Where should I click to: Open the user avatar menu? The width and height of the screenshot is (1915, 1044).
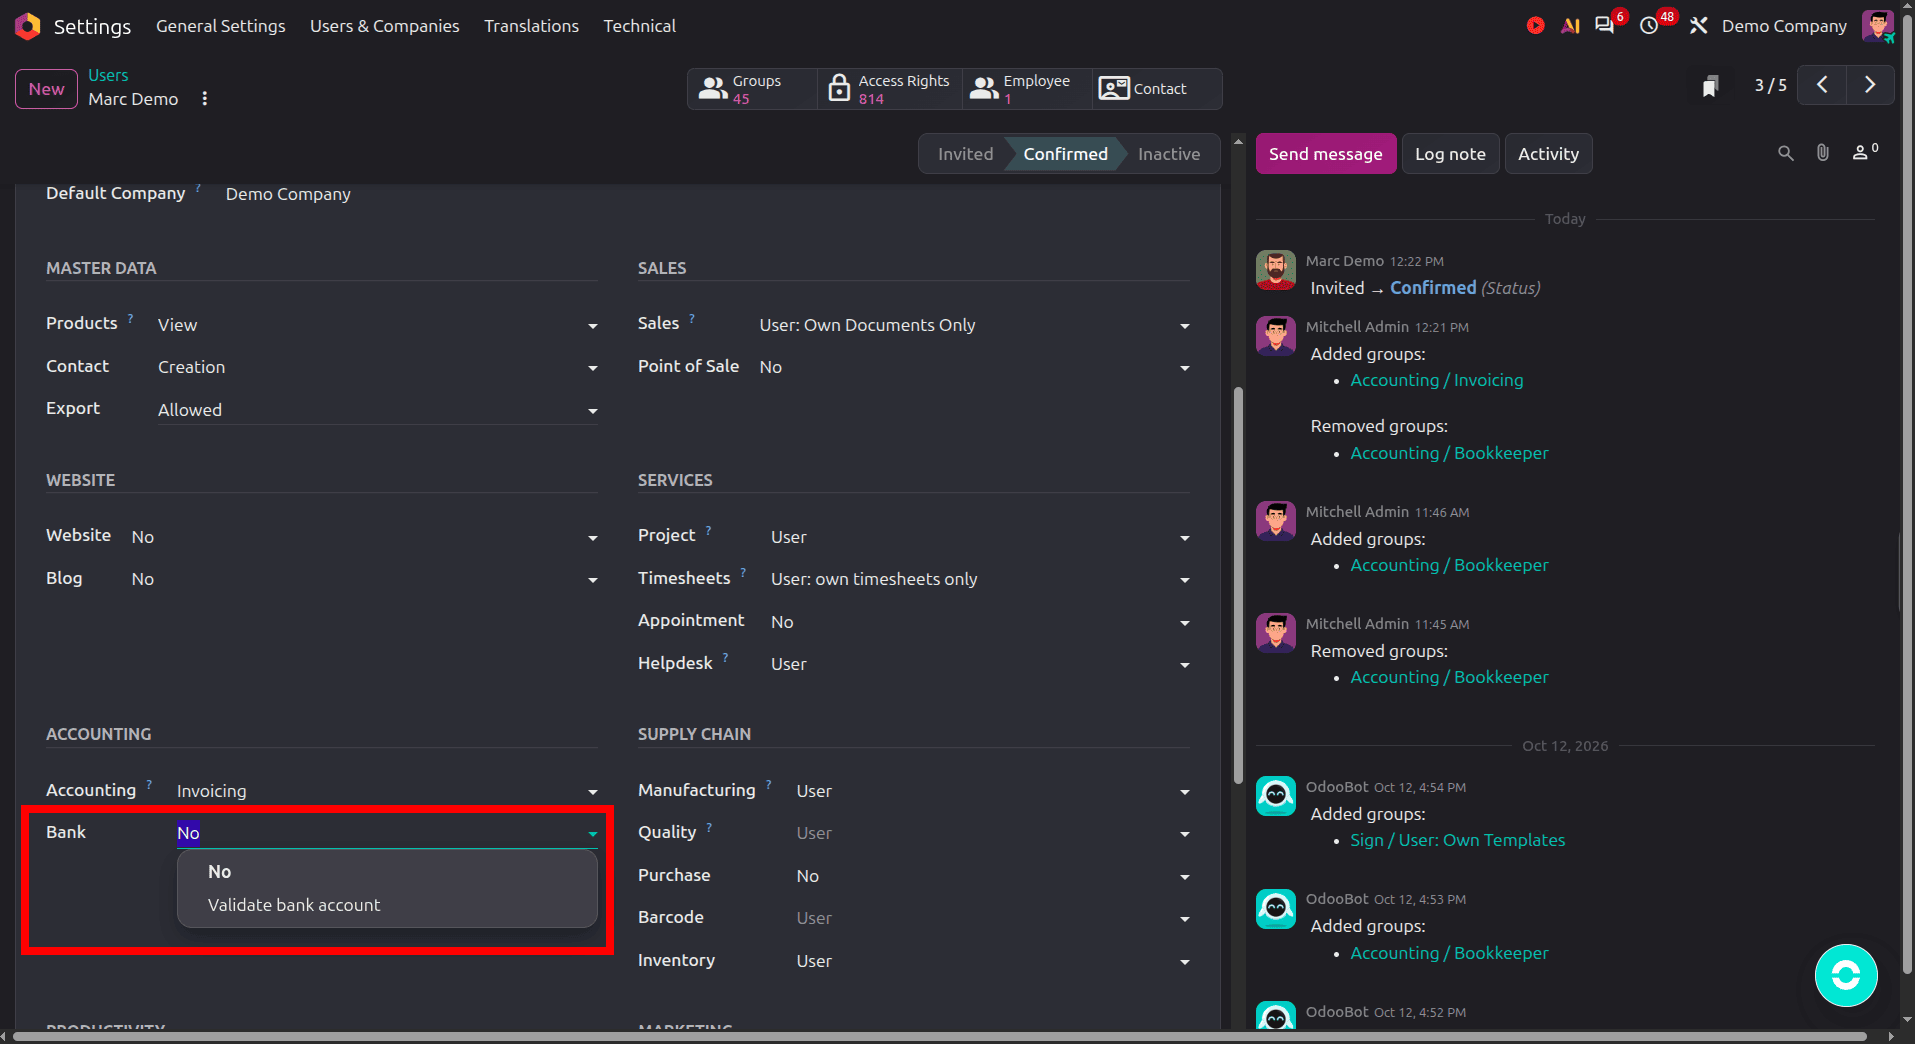point(1877,26)
